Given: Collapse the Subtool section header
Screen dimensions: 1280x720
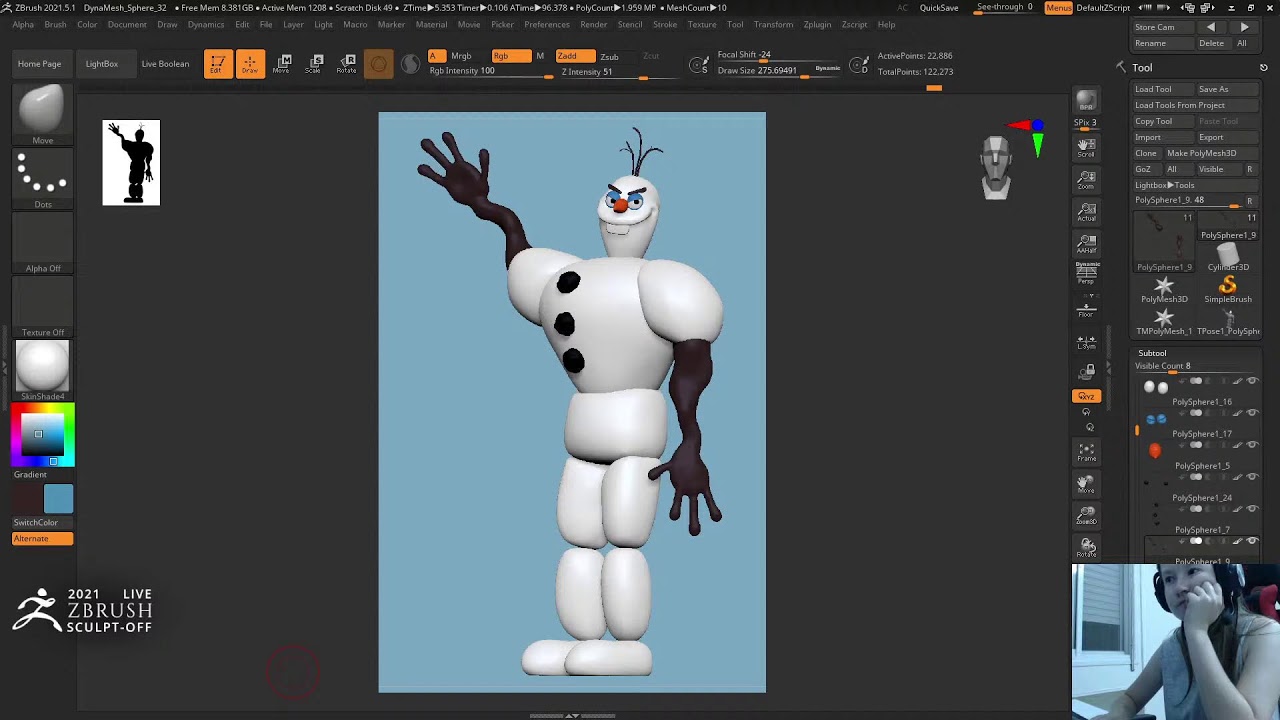Looking at the screenshot, I should tap(1152, 353).
